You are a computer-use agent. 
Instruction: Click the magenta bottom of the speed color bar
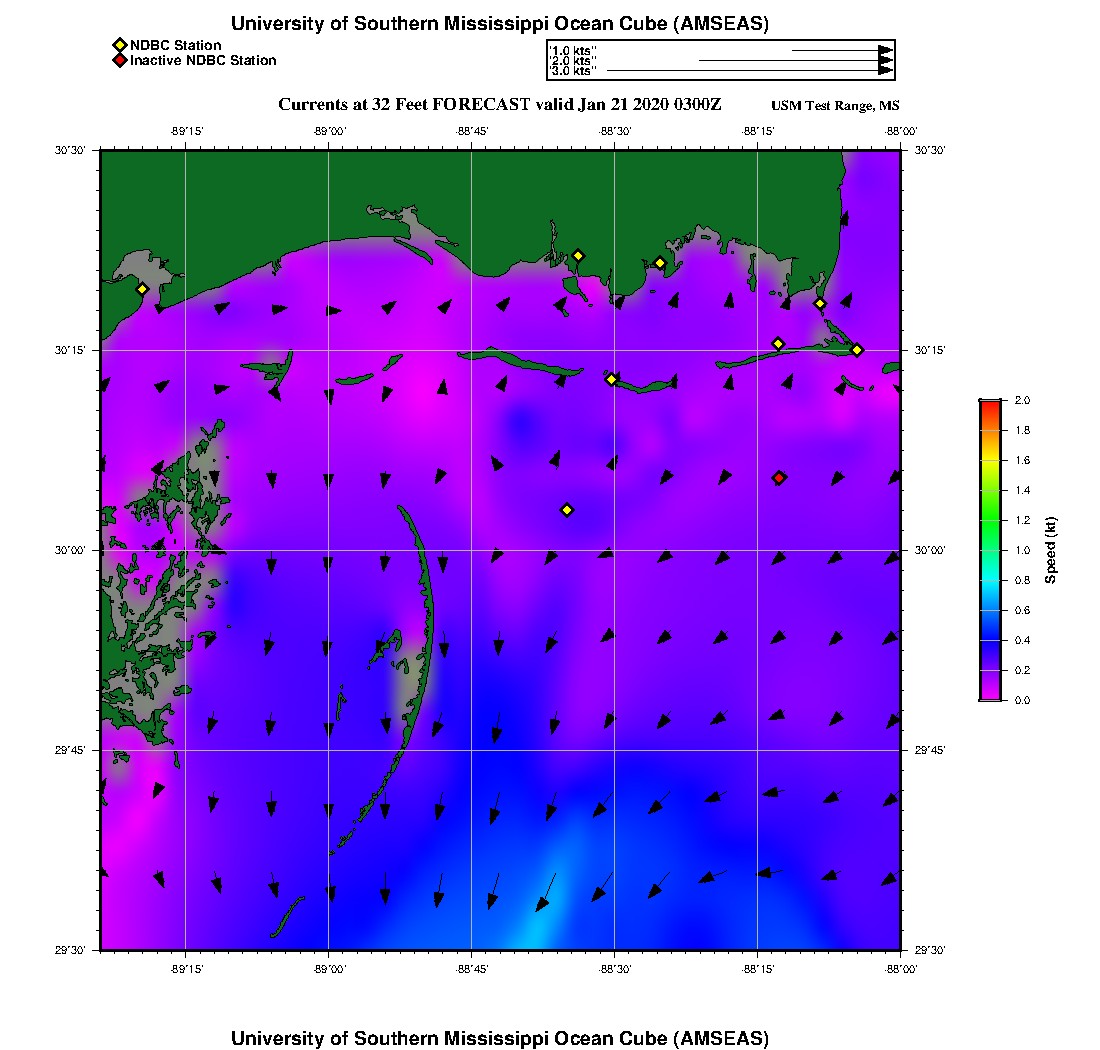(x=990, y=696)
